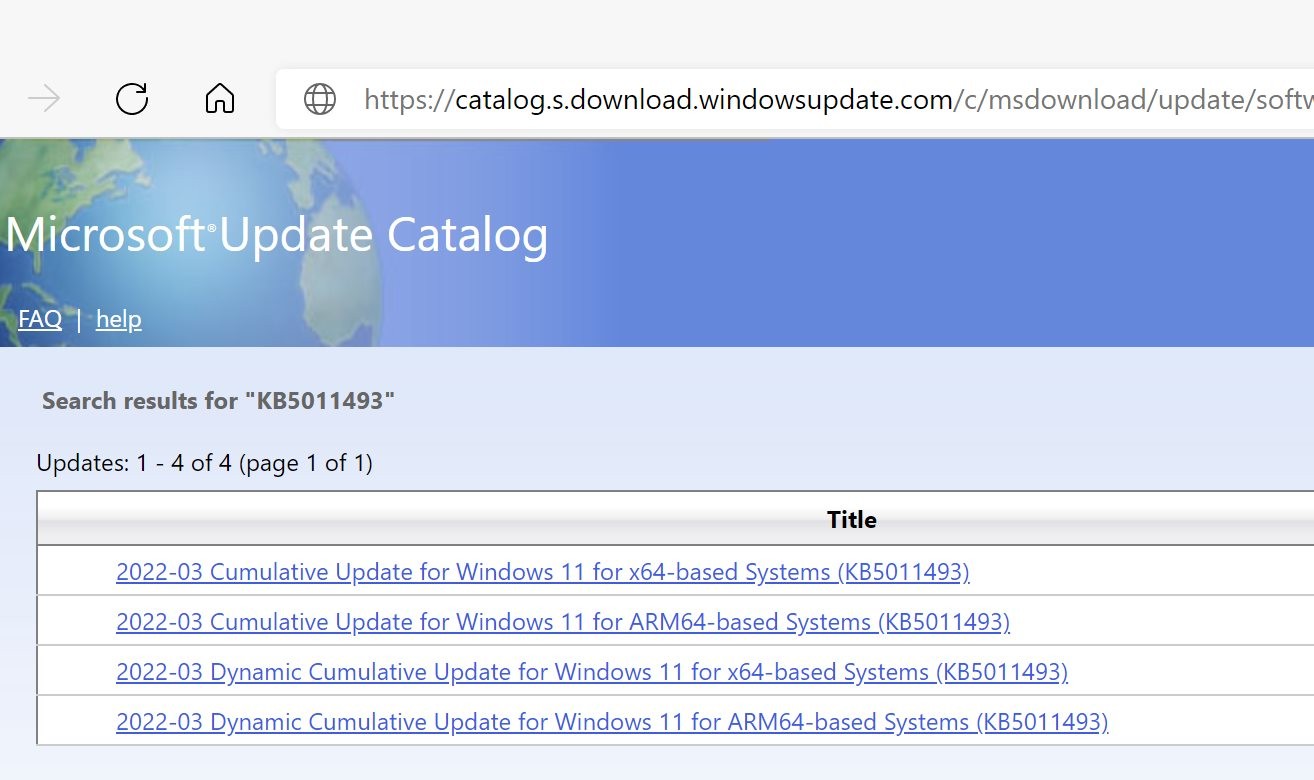The height and width of the screenshot is (780, 1314).
Task: Click the browser forward arrow
Action: (x=44, y=98)
